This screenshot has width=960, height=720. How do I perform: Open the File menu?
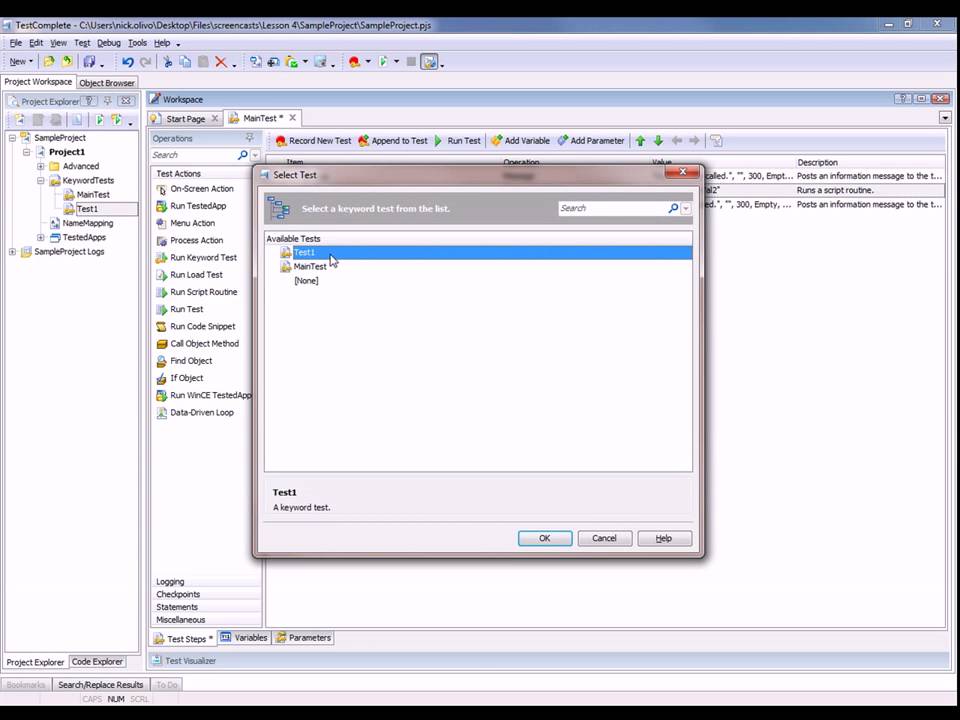15,43
